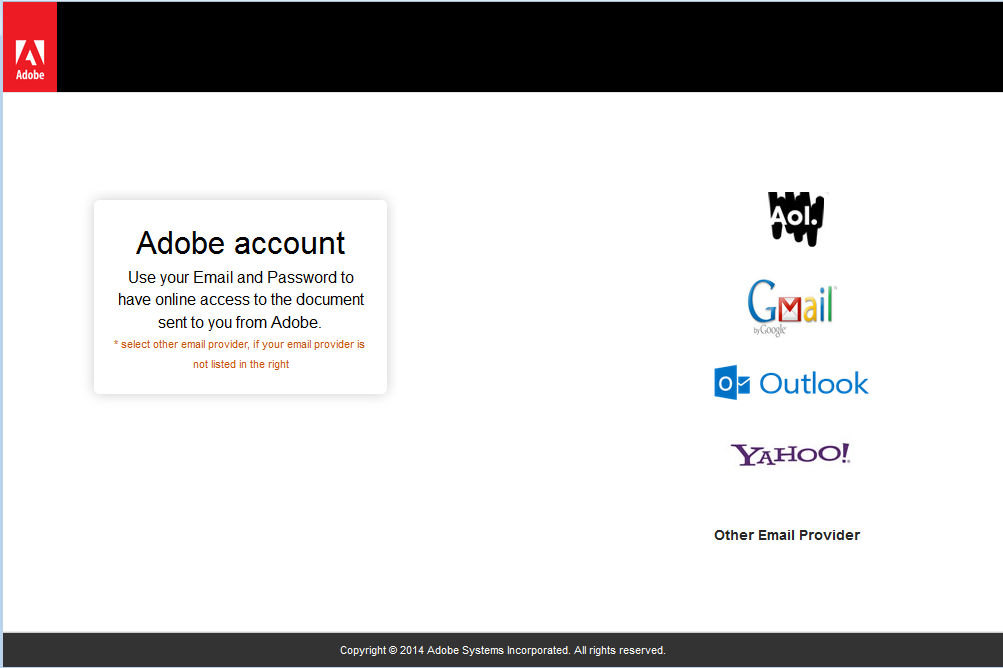Screen dimensions: 1003x668
Task: Click the orange "select other email provider" note
Action: tap(240, 354)
